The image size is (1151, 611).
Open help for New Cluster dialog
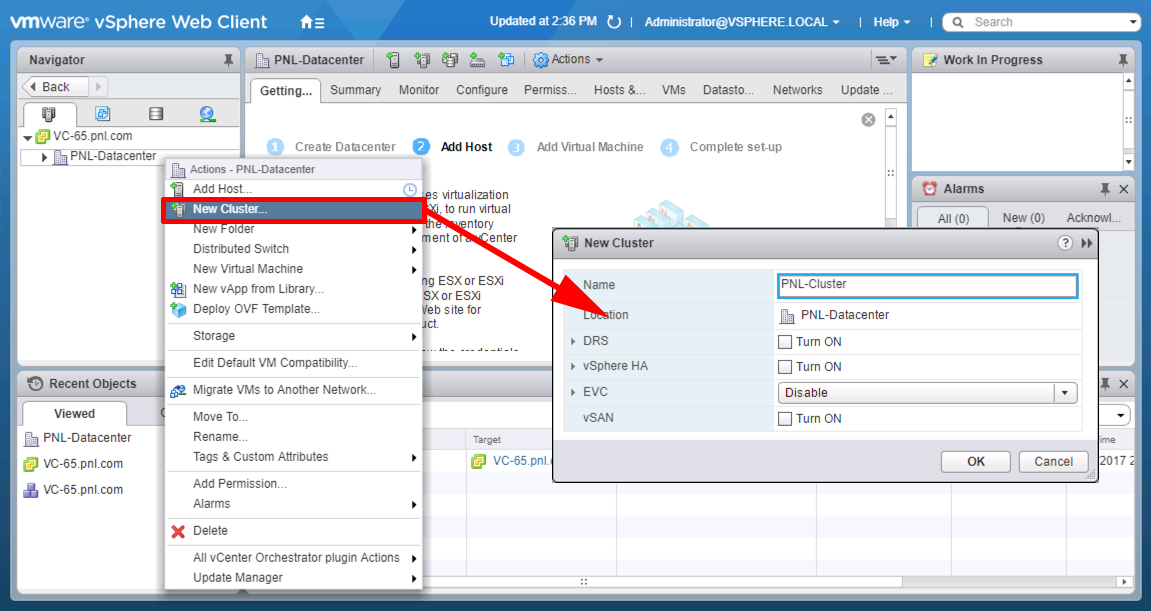click(x=1065, y=243)
